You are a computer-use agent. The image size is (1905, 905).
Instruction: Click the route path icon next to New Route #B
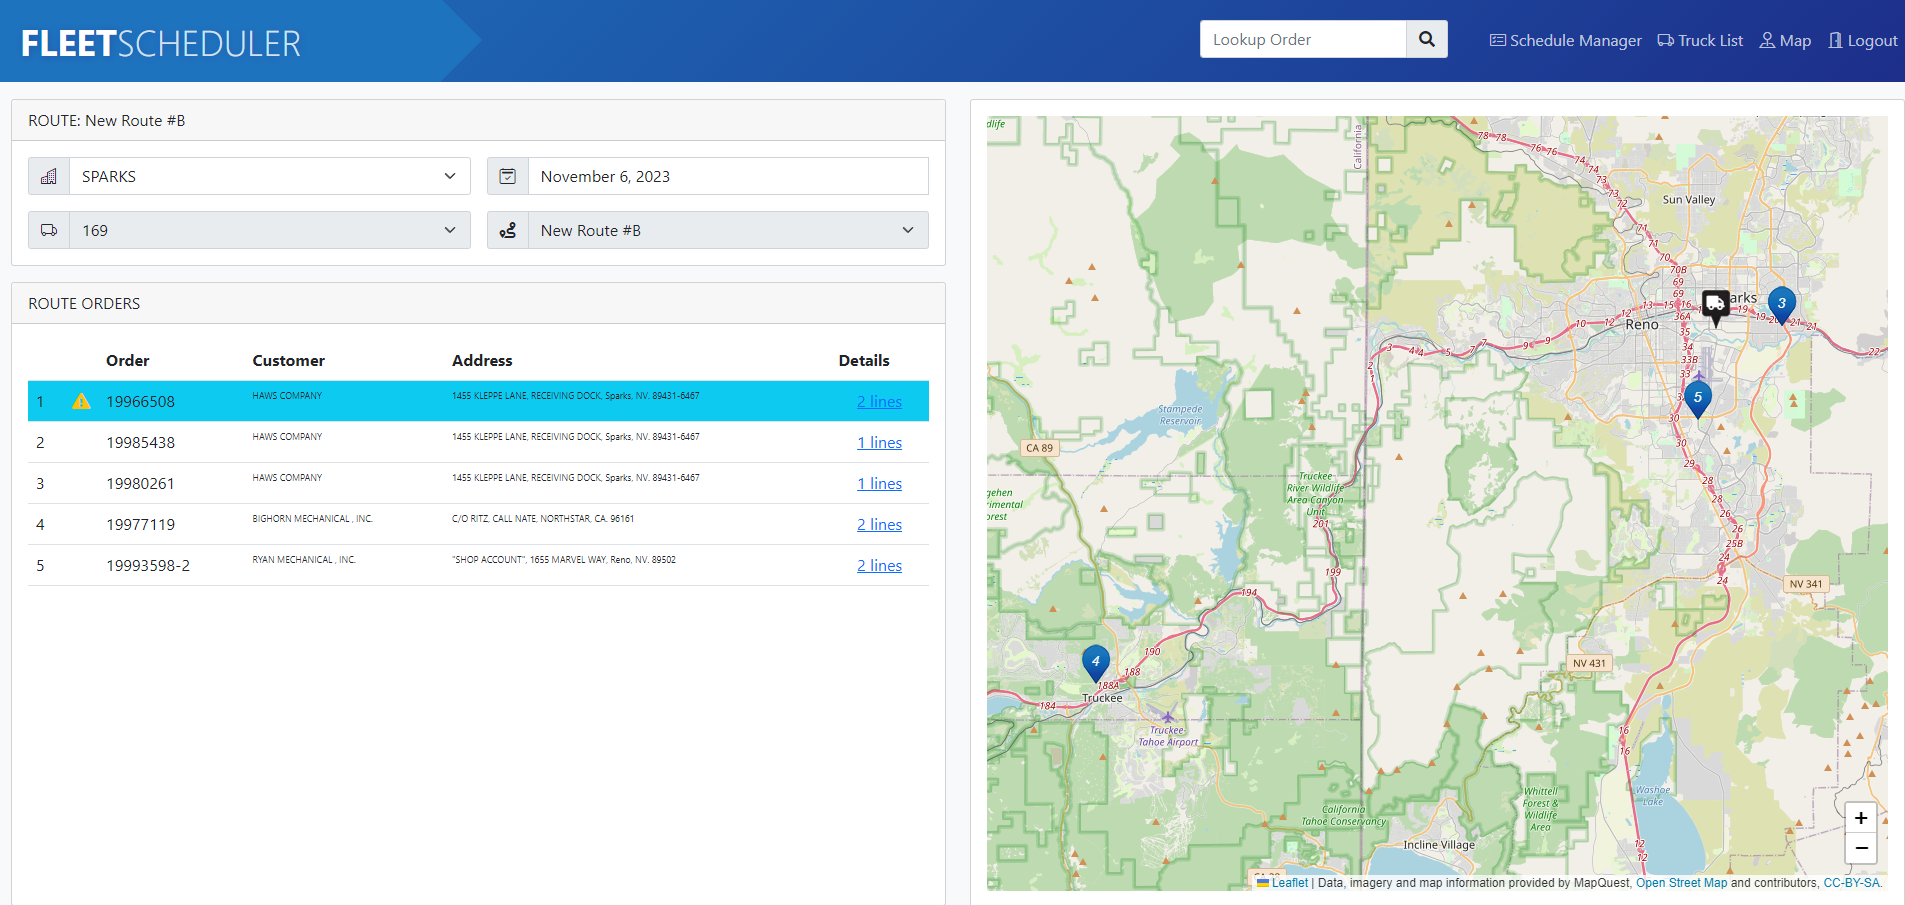click(x=507, y=230)
